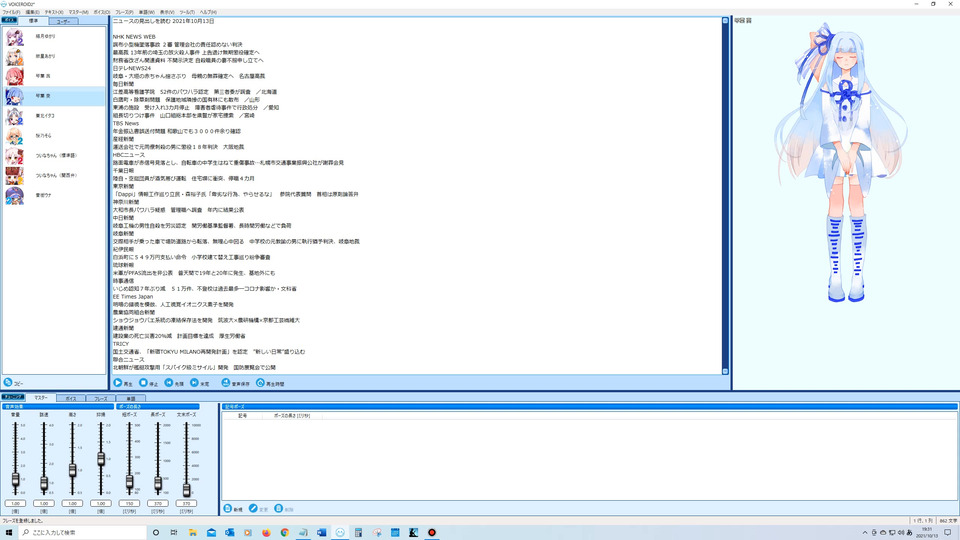Viewport: 960px width, 540px height.
Task: Click the taskbar search box
Action: pyautogui.click(x=82, y=533)
